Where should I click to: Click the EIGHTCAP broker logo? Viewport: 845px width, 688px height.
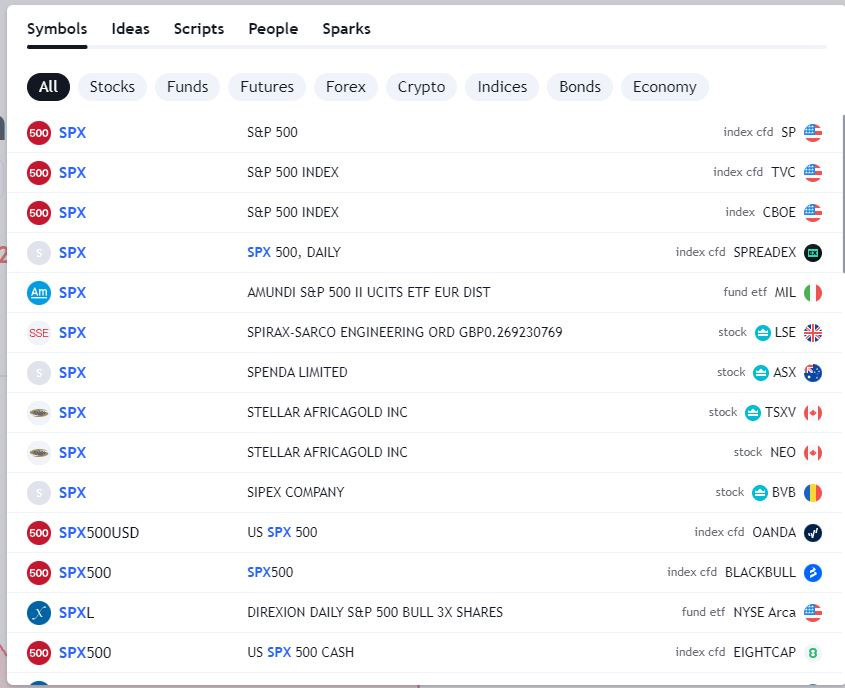(x=813, y=652)
